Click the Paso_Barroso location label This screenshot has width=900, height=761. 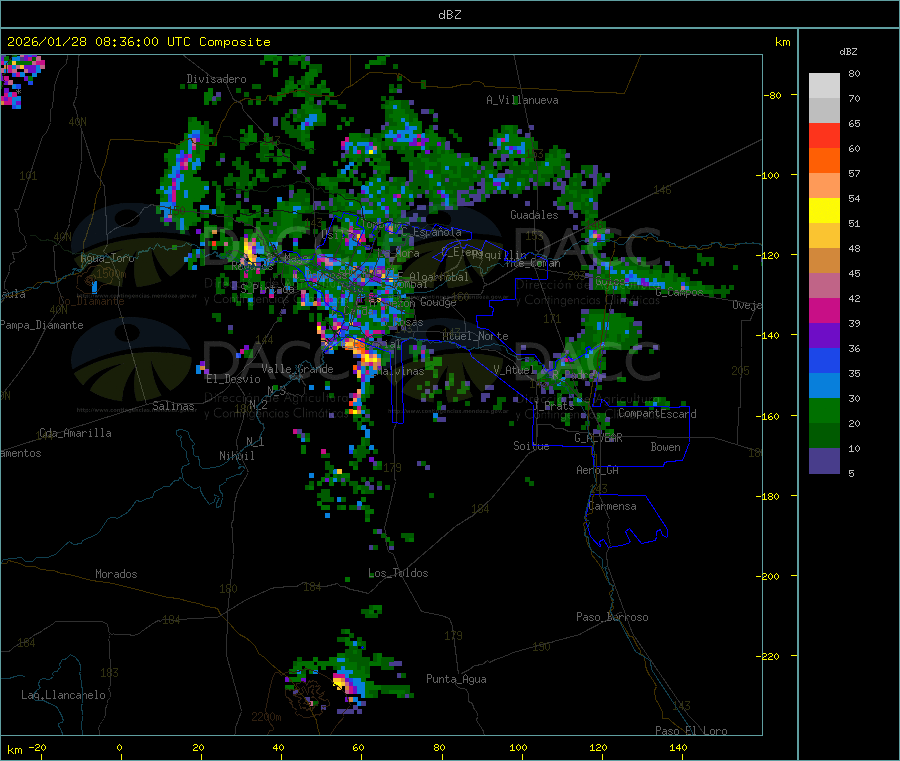point(612,617)
